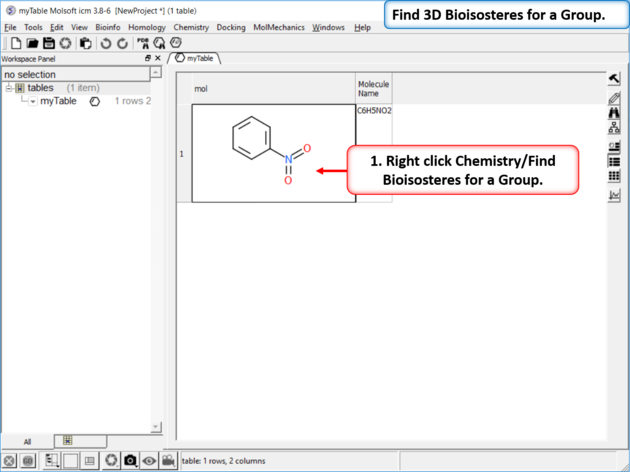
Task: Click the New file icon in toolbar
Action: point(16,43)
